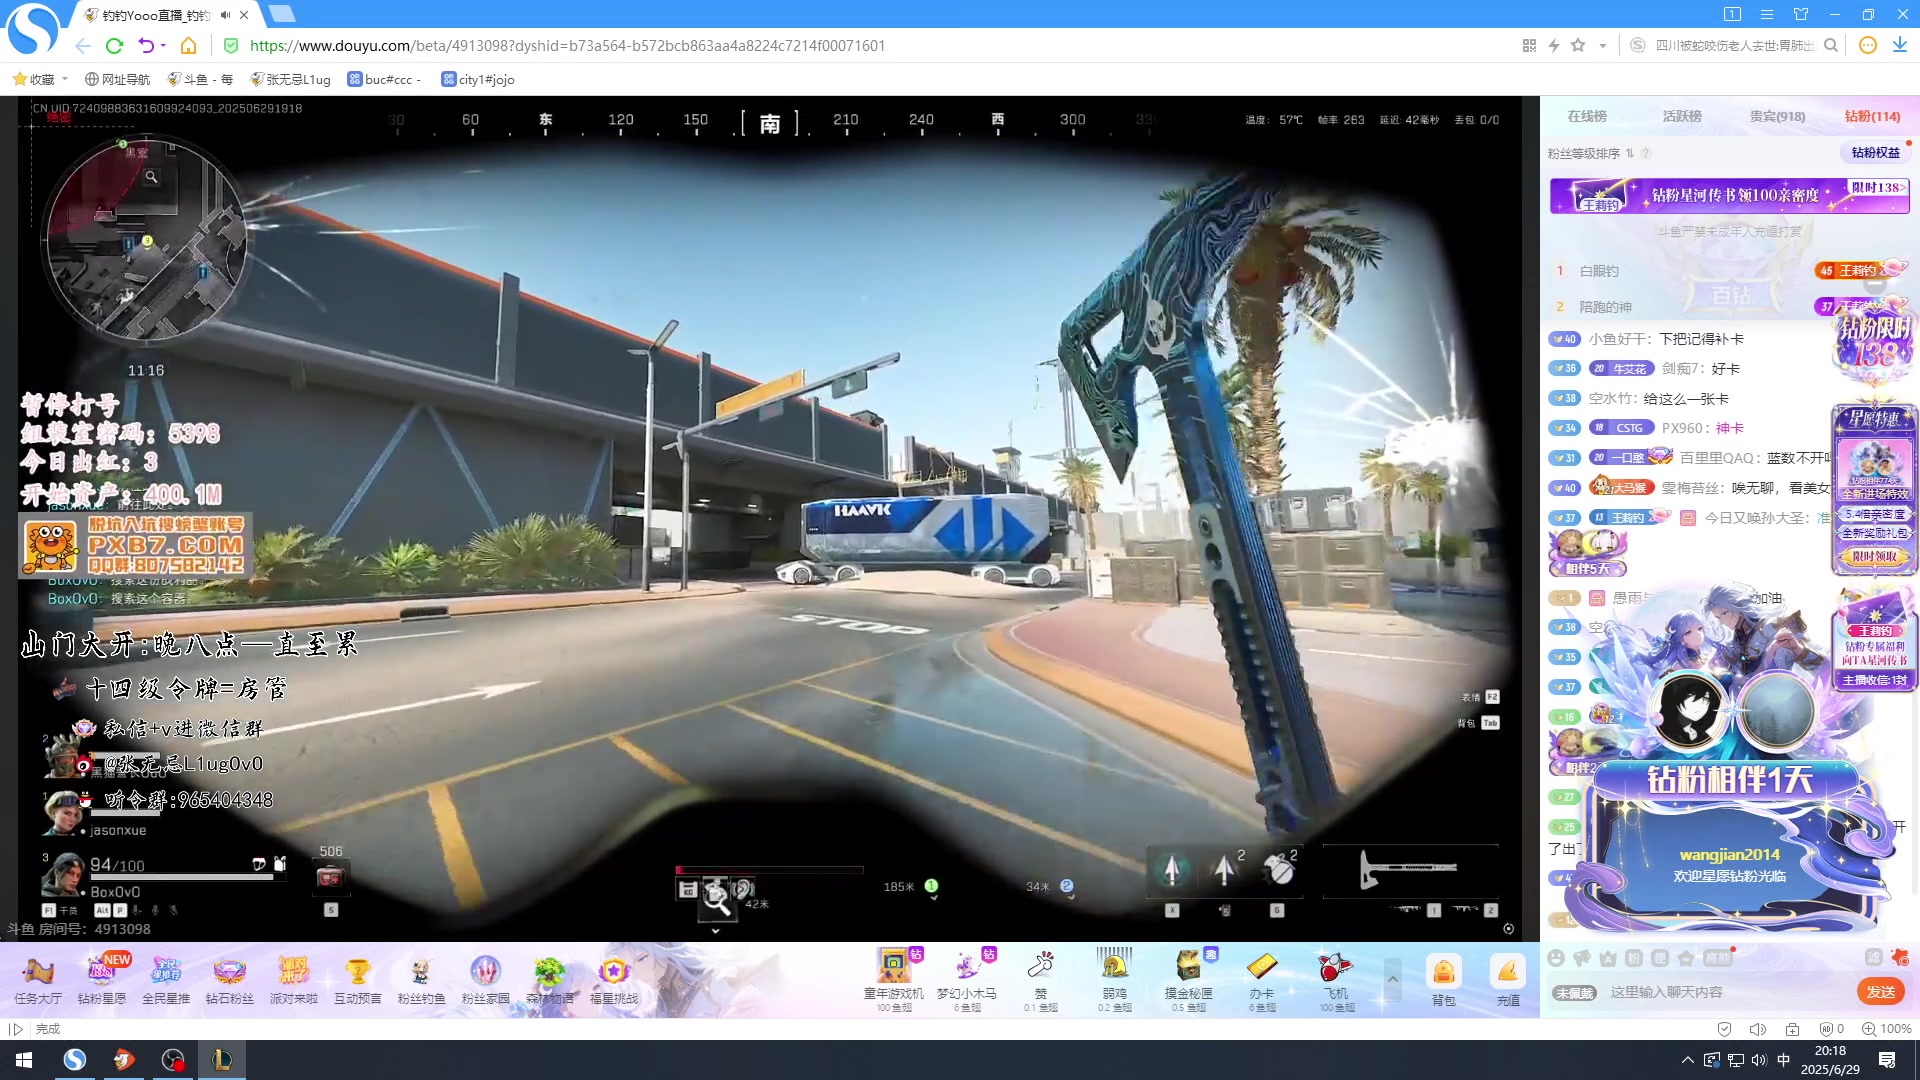Send the 童年游戏机 gift
The height and width of the screenshot is (1080, 1920).
894,979
